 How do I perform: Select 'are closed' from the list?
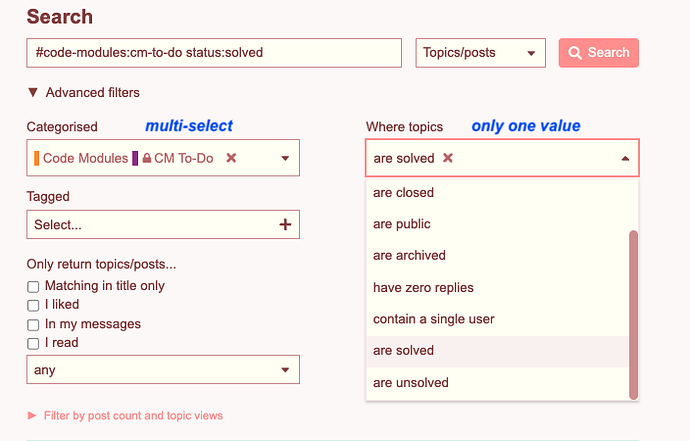(x=497, y=193)
